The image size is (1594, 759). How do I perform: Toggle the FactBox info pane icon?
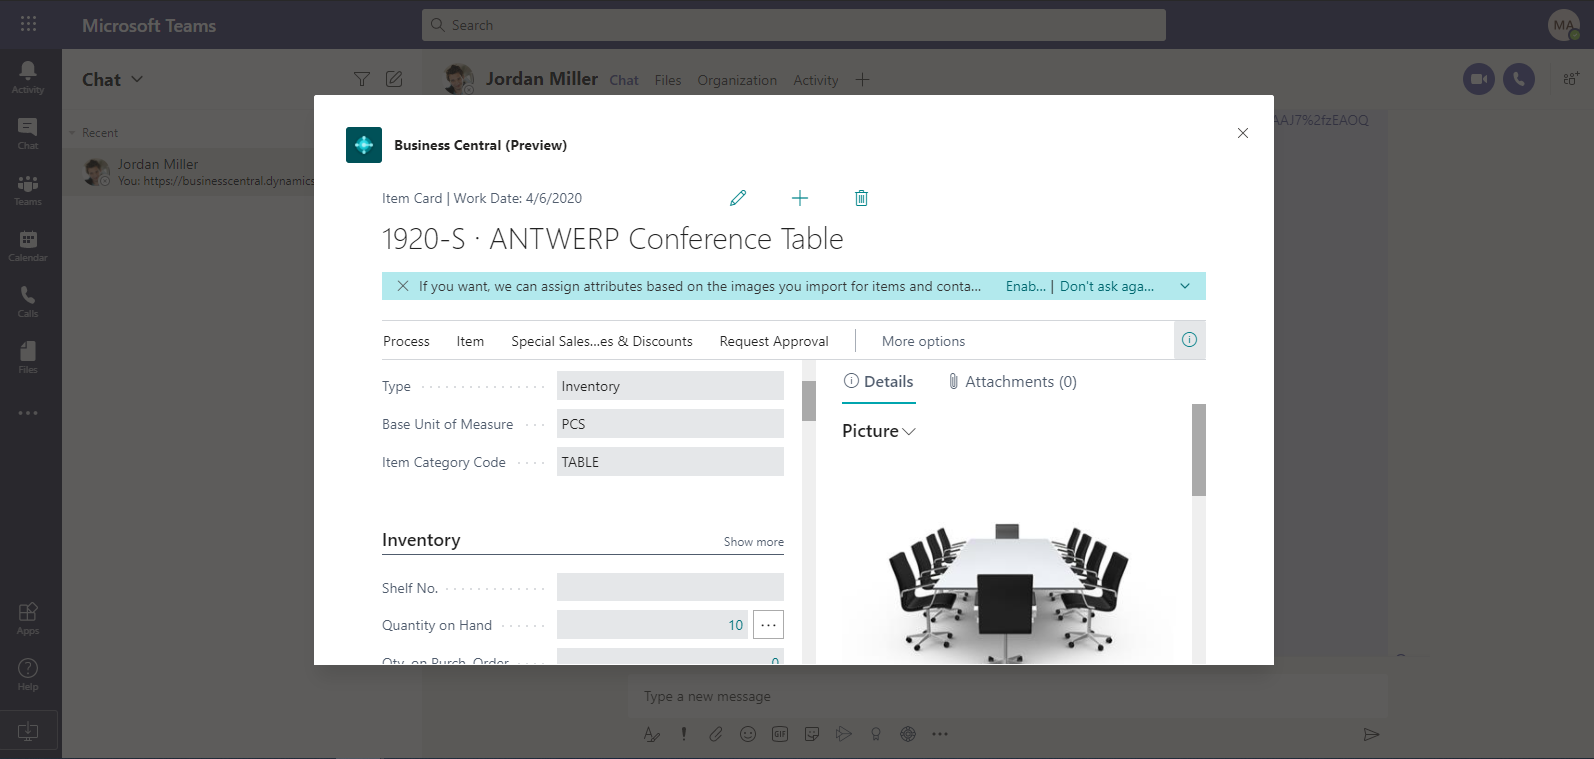point(1189,340)
